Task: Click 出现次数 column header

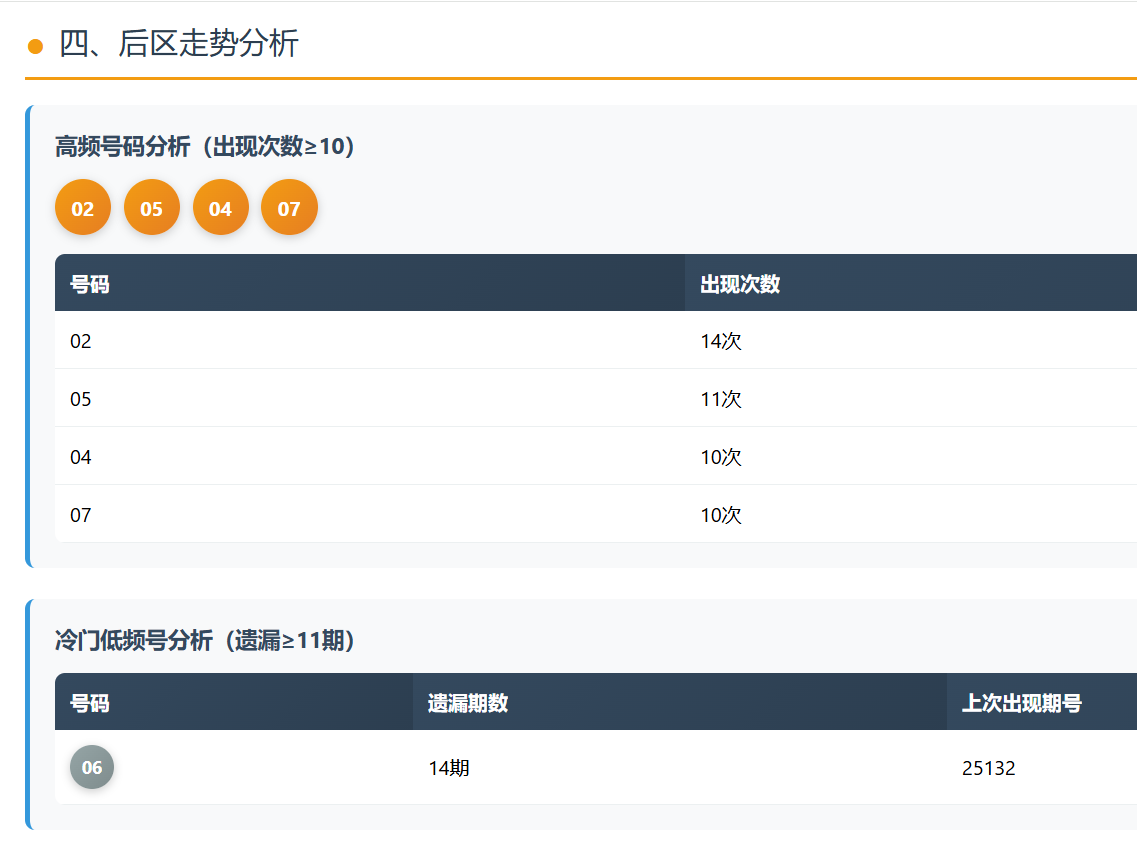Action: (740, 284)
